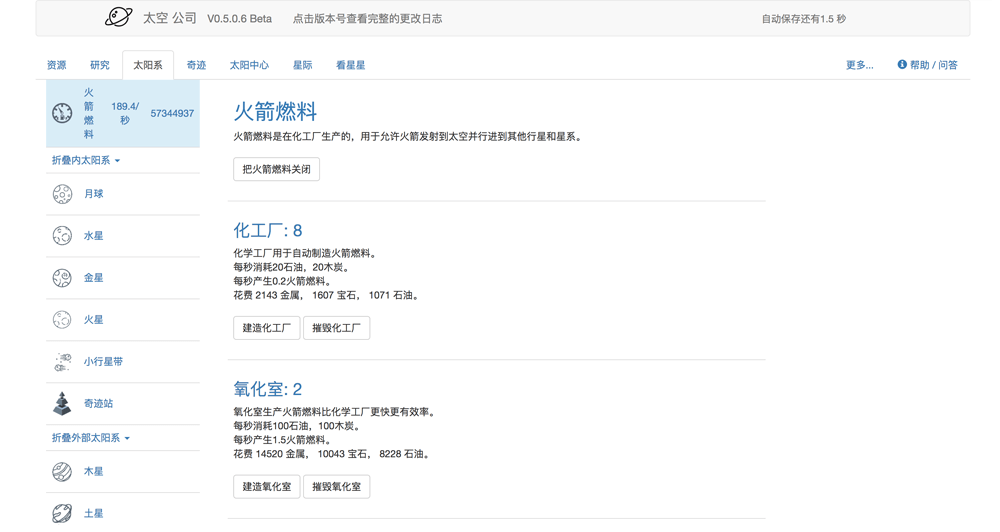Select 土星 in the sidebar
Viewport: 1000px width, 532px height.
point(94,514)
